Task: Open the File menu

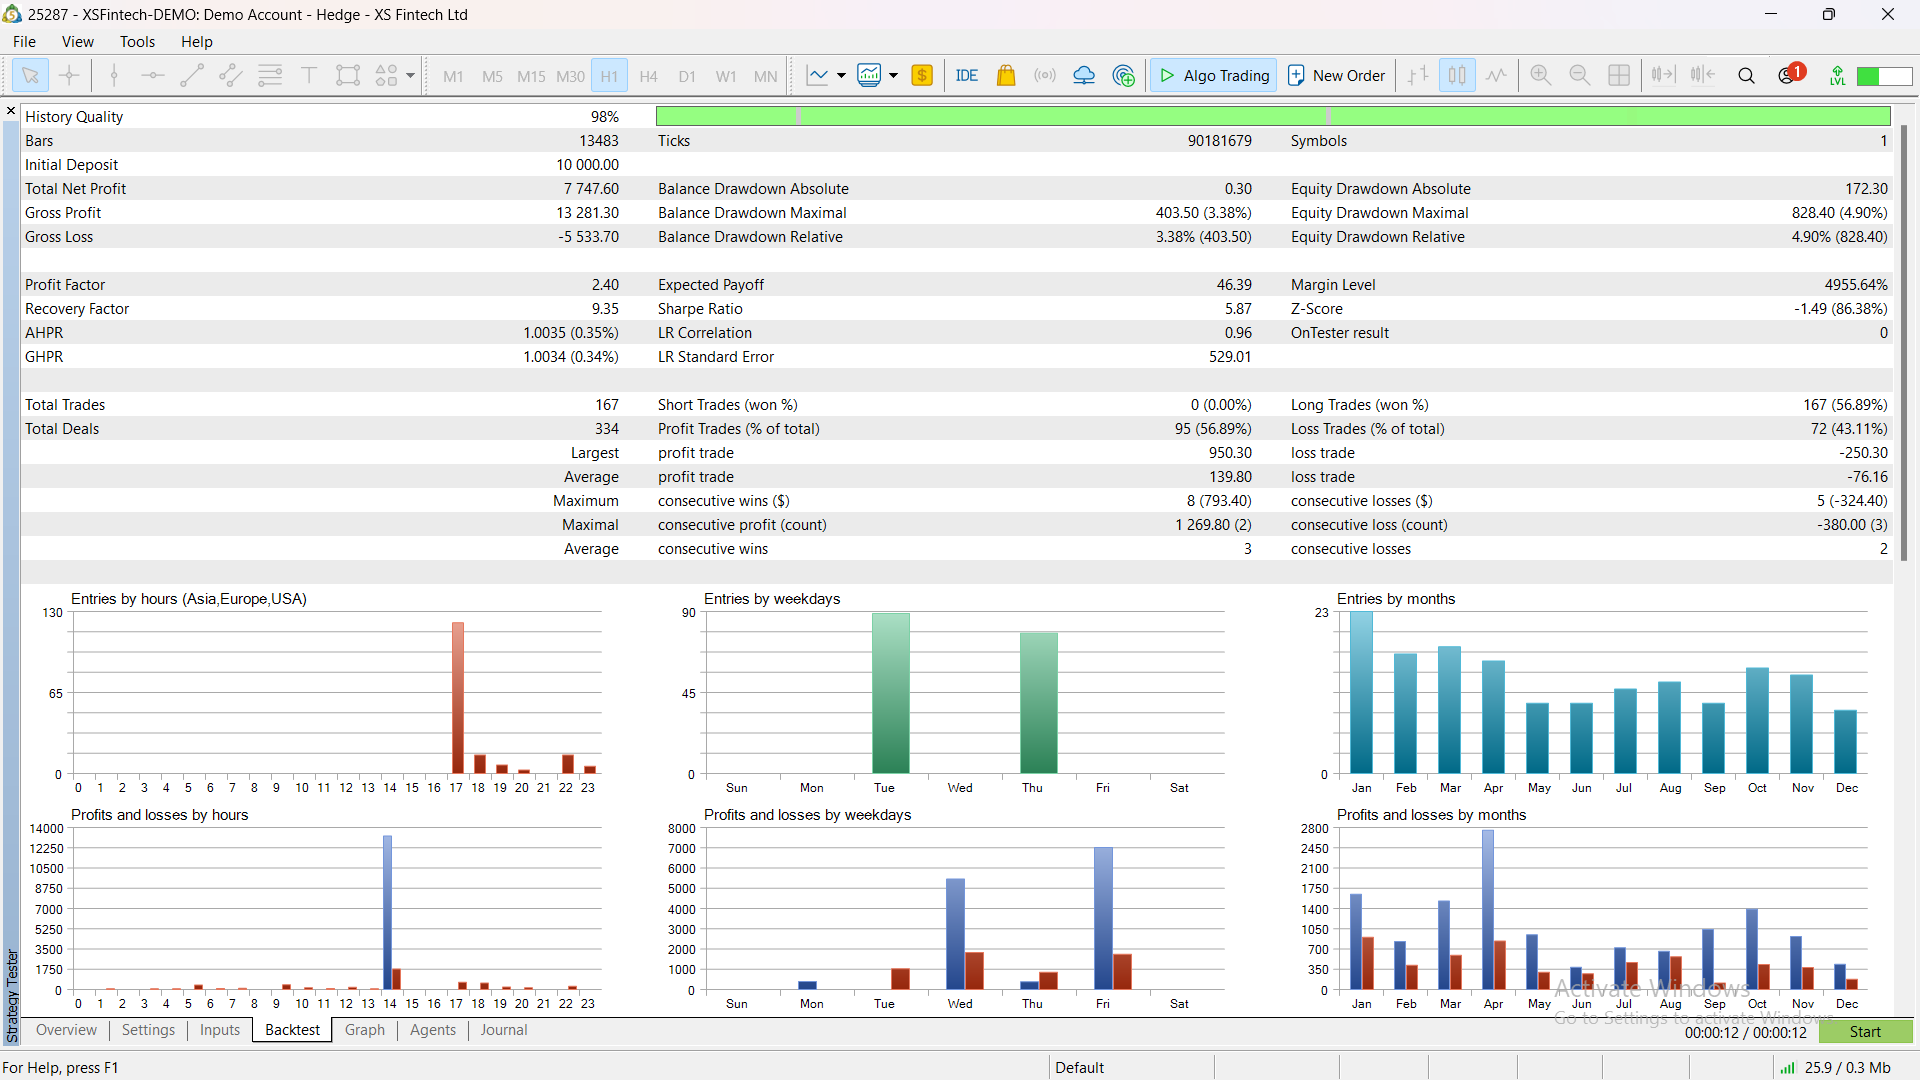Action: 24,42
